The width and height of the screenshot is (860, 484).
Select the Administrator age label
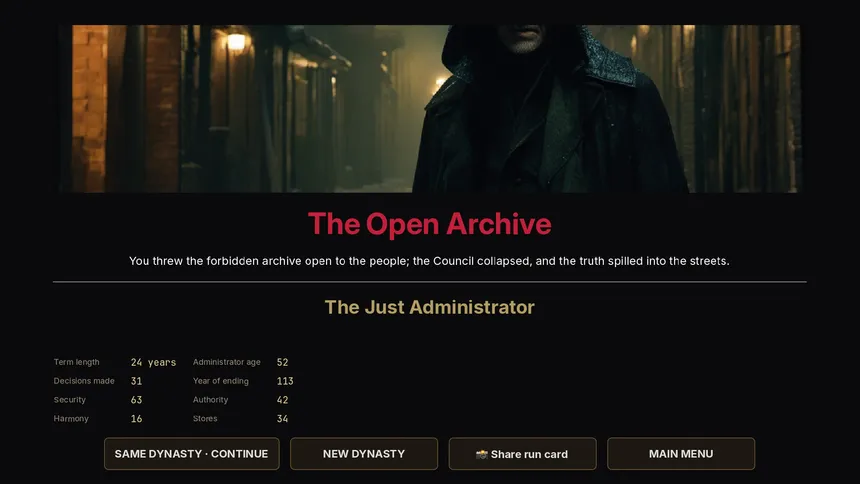click(x=227, y=362)
